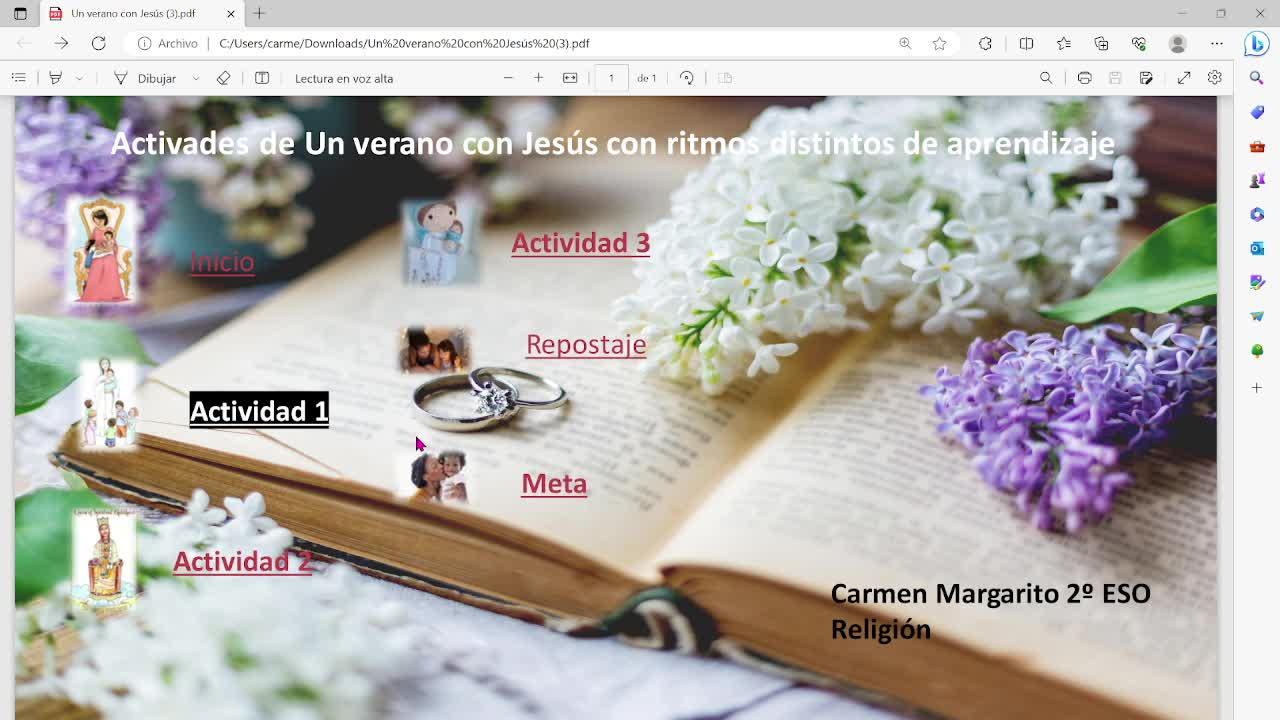The height and width of the screenshot is (720, 1280).
Task: Print the PDF document
Action: tap(1084, 78)
